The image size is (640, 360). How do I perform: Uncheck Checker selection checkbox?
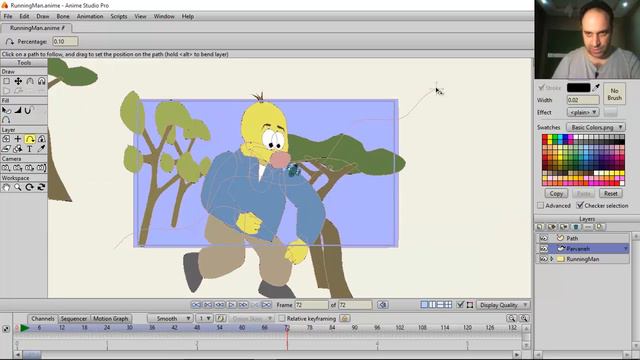pos(580,205)
